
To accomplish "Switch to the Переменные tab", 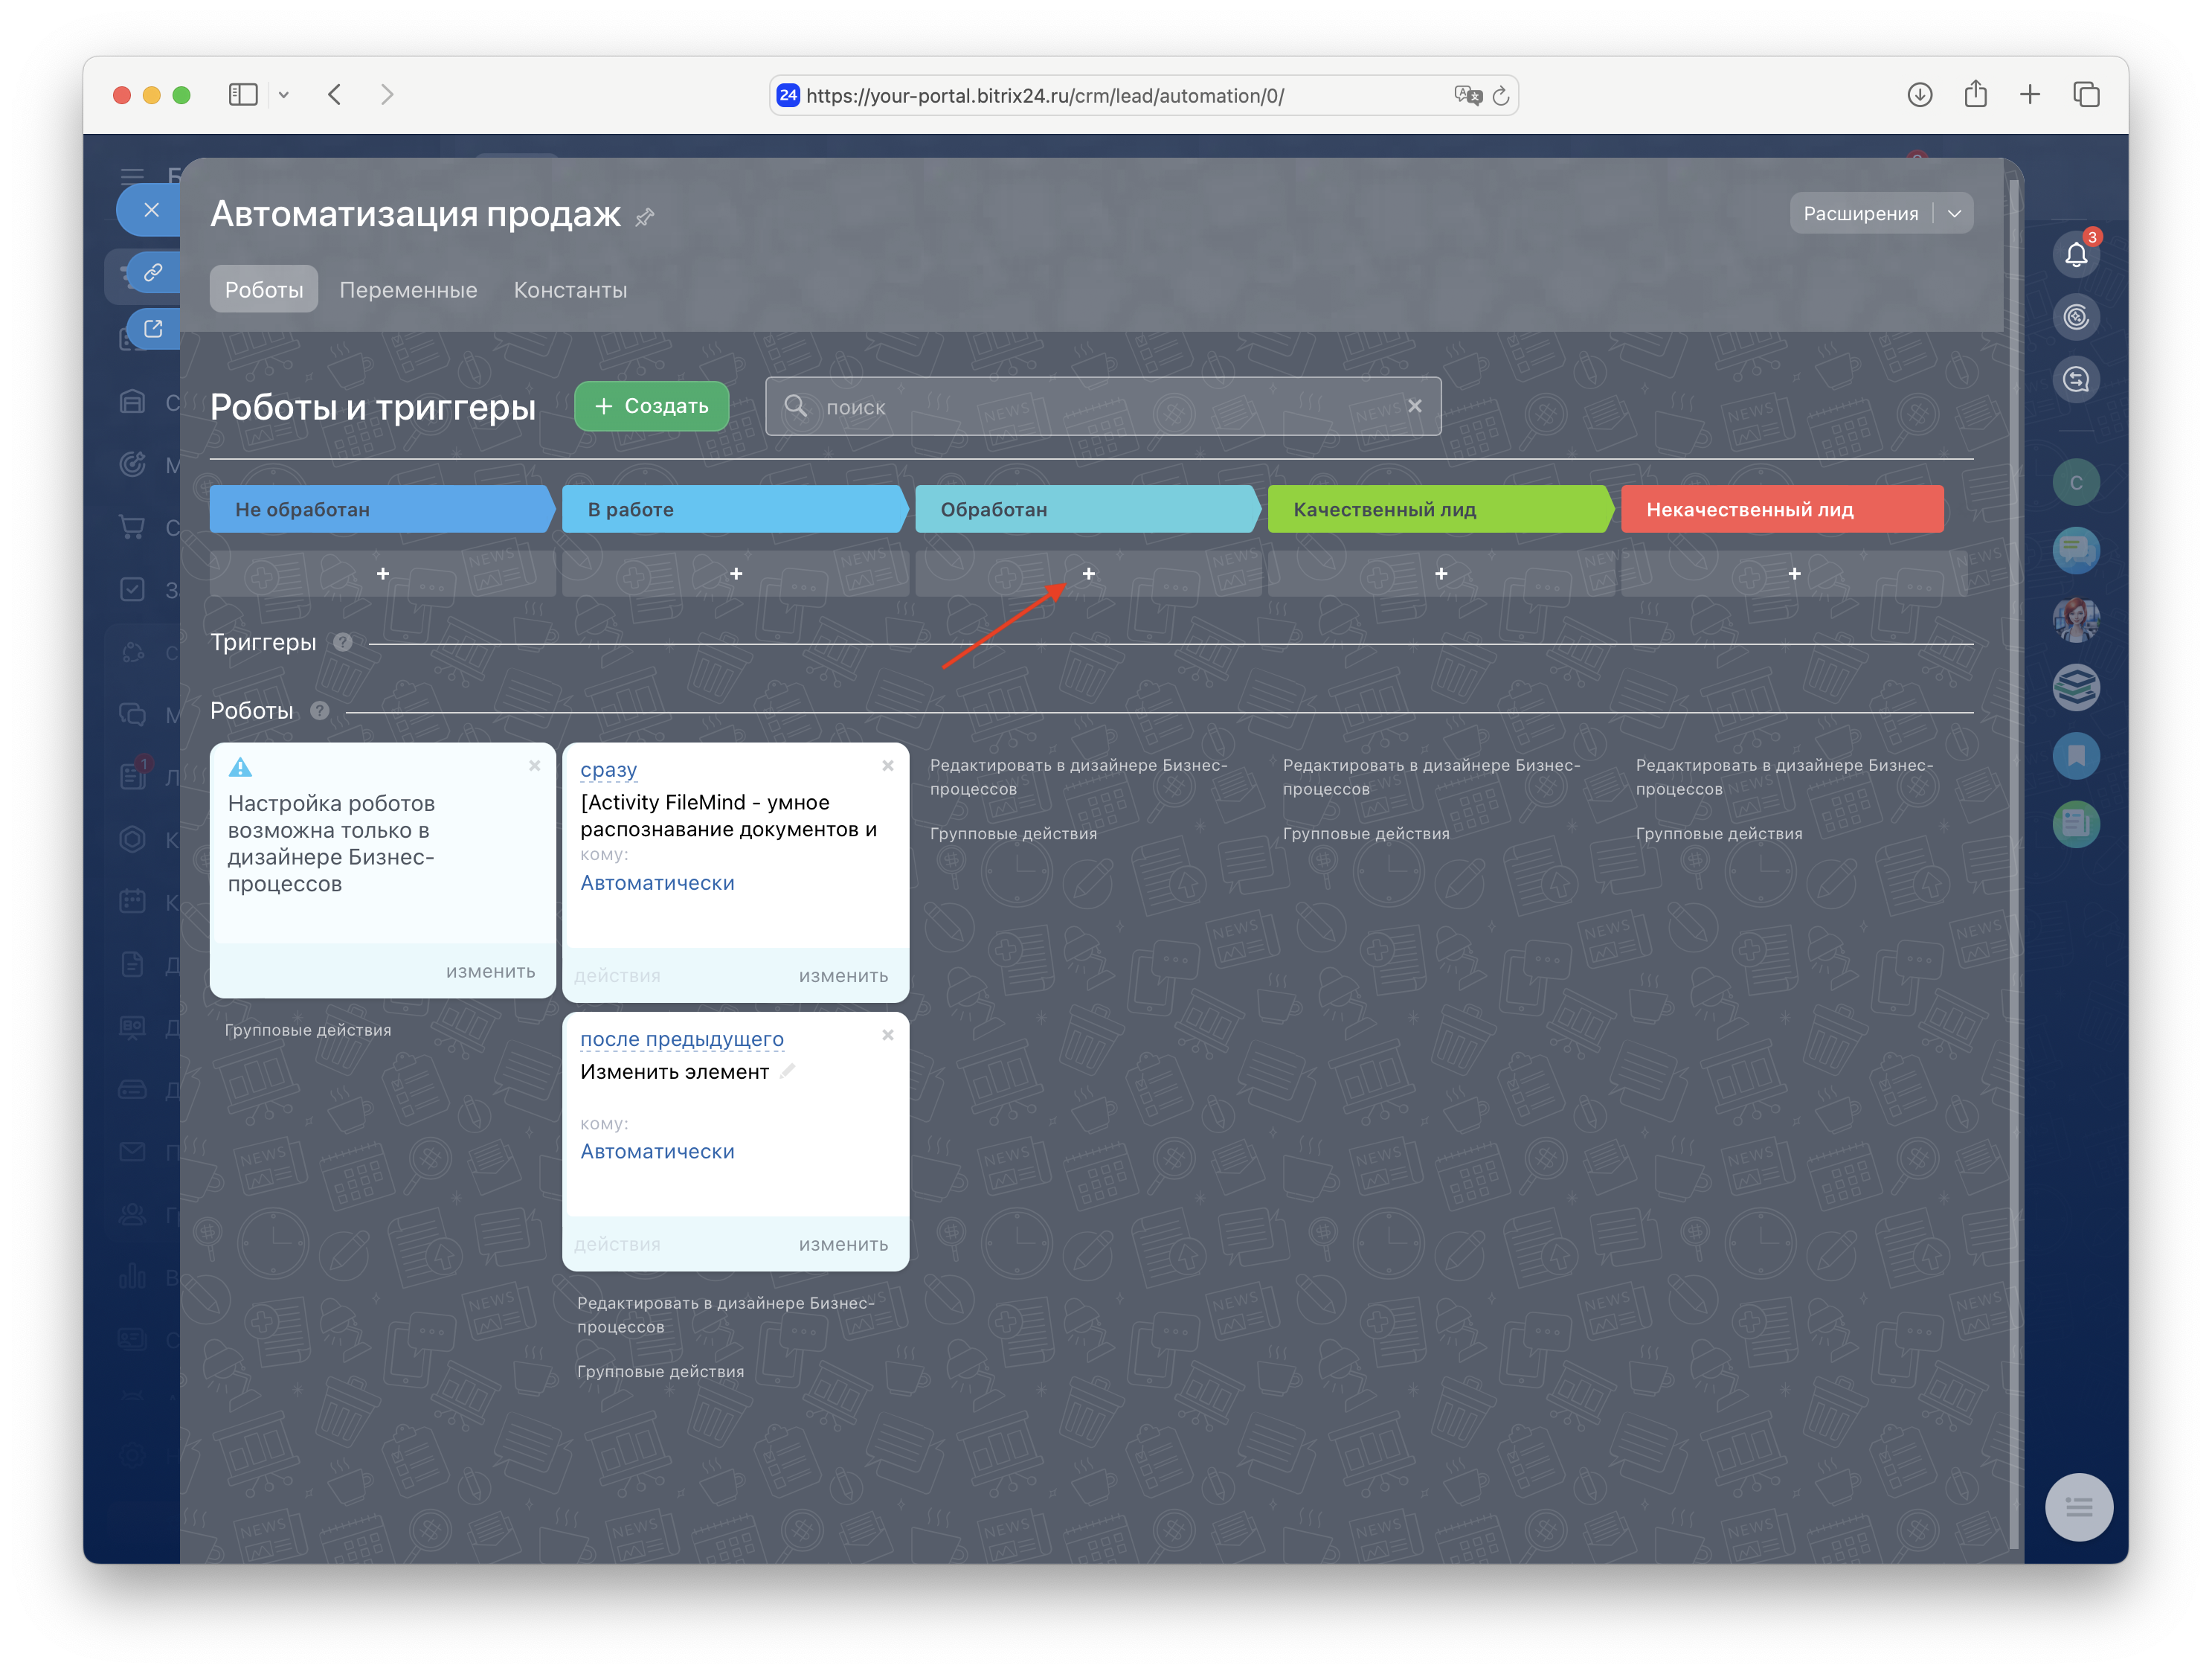I will tap(408, 290).
